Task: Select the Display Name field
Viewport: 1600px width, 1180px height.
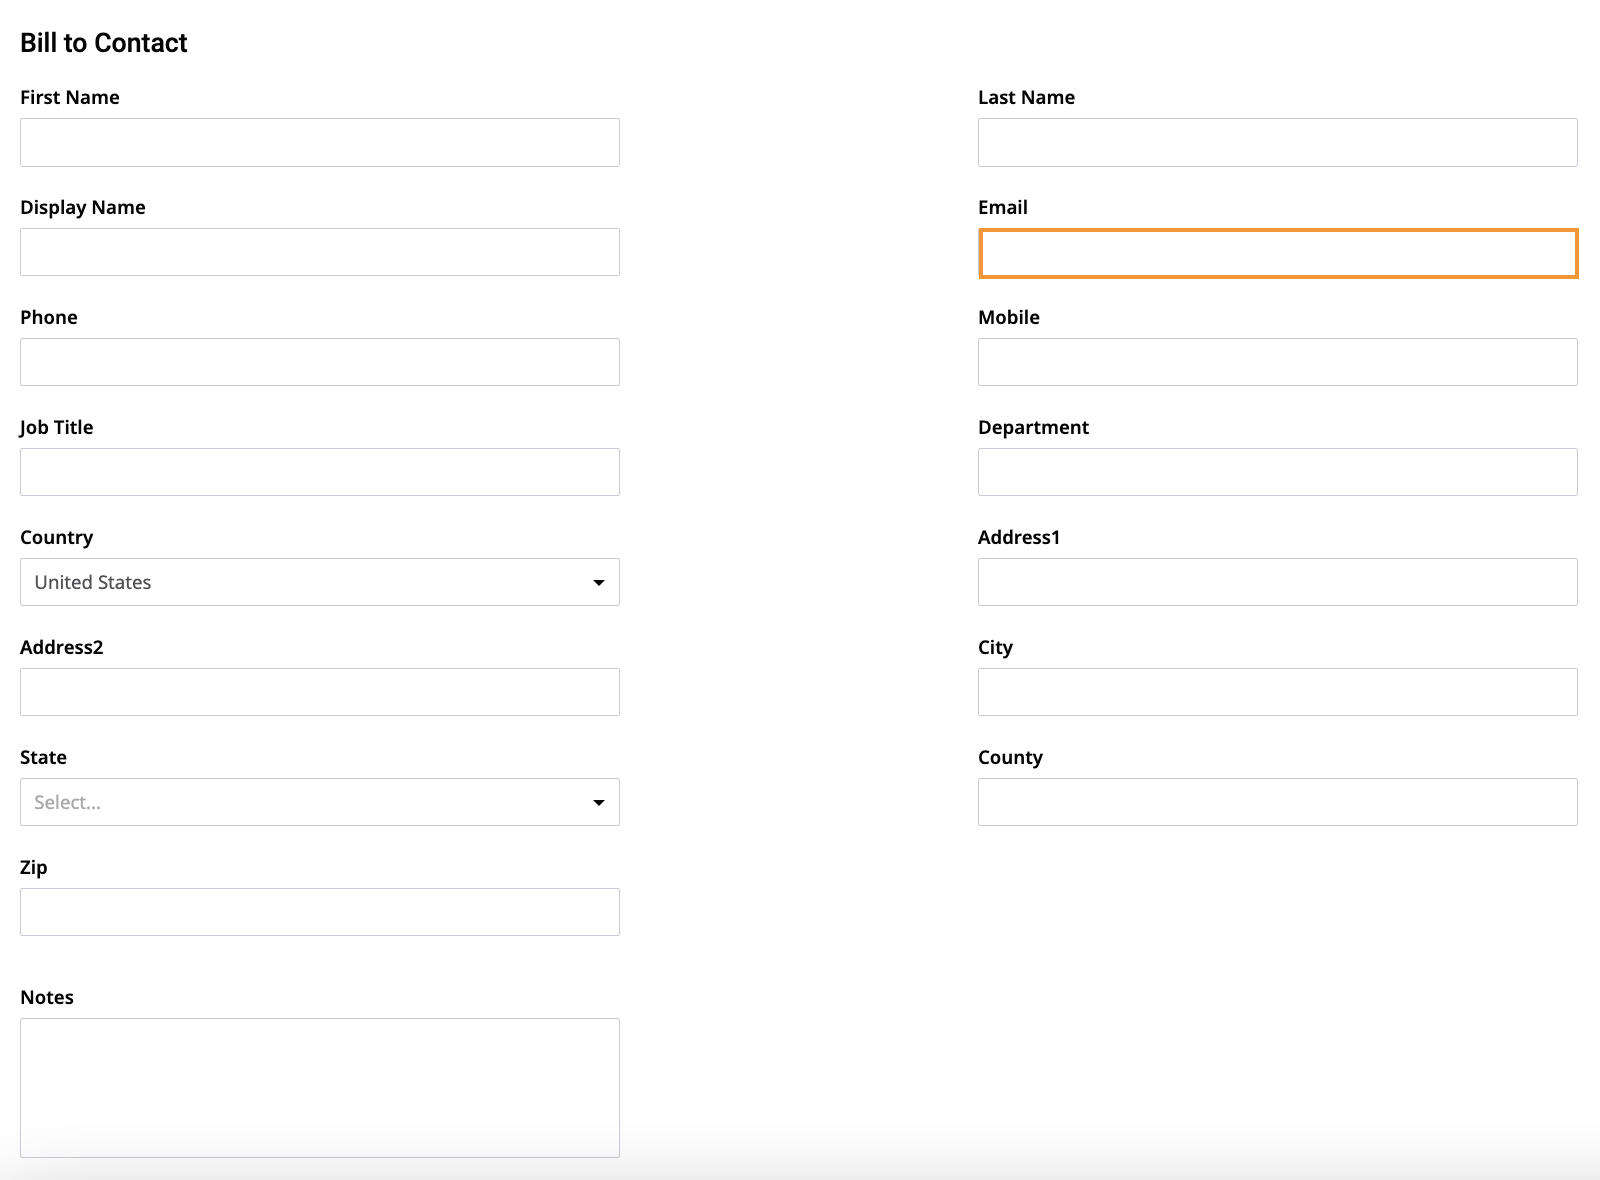Action: (x=320, y=252)
